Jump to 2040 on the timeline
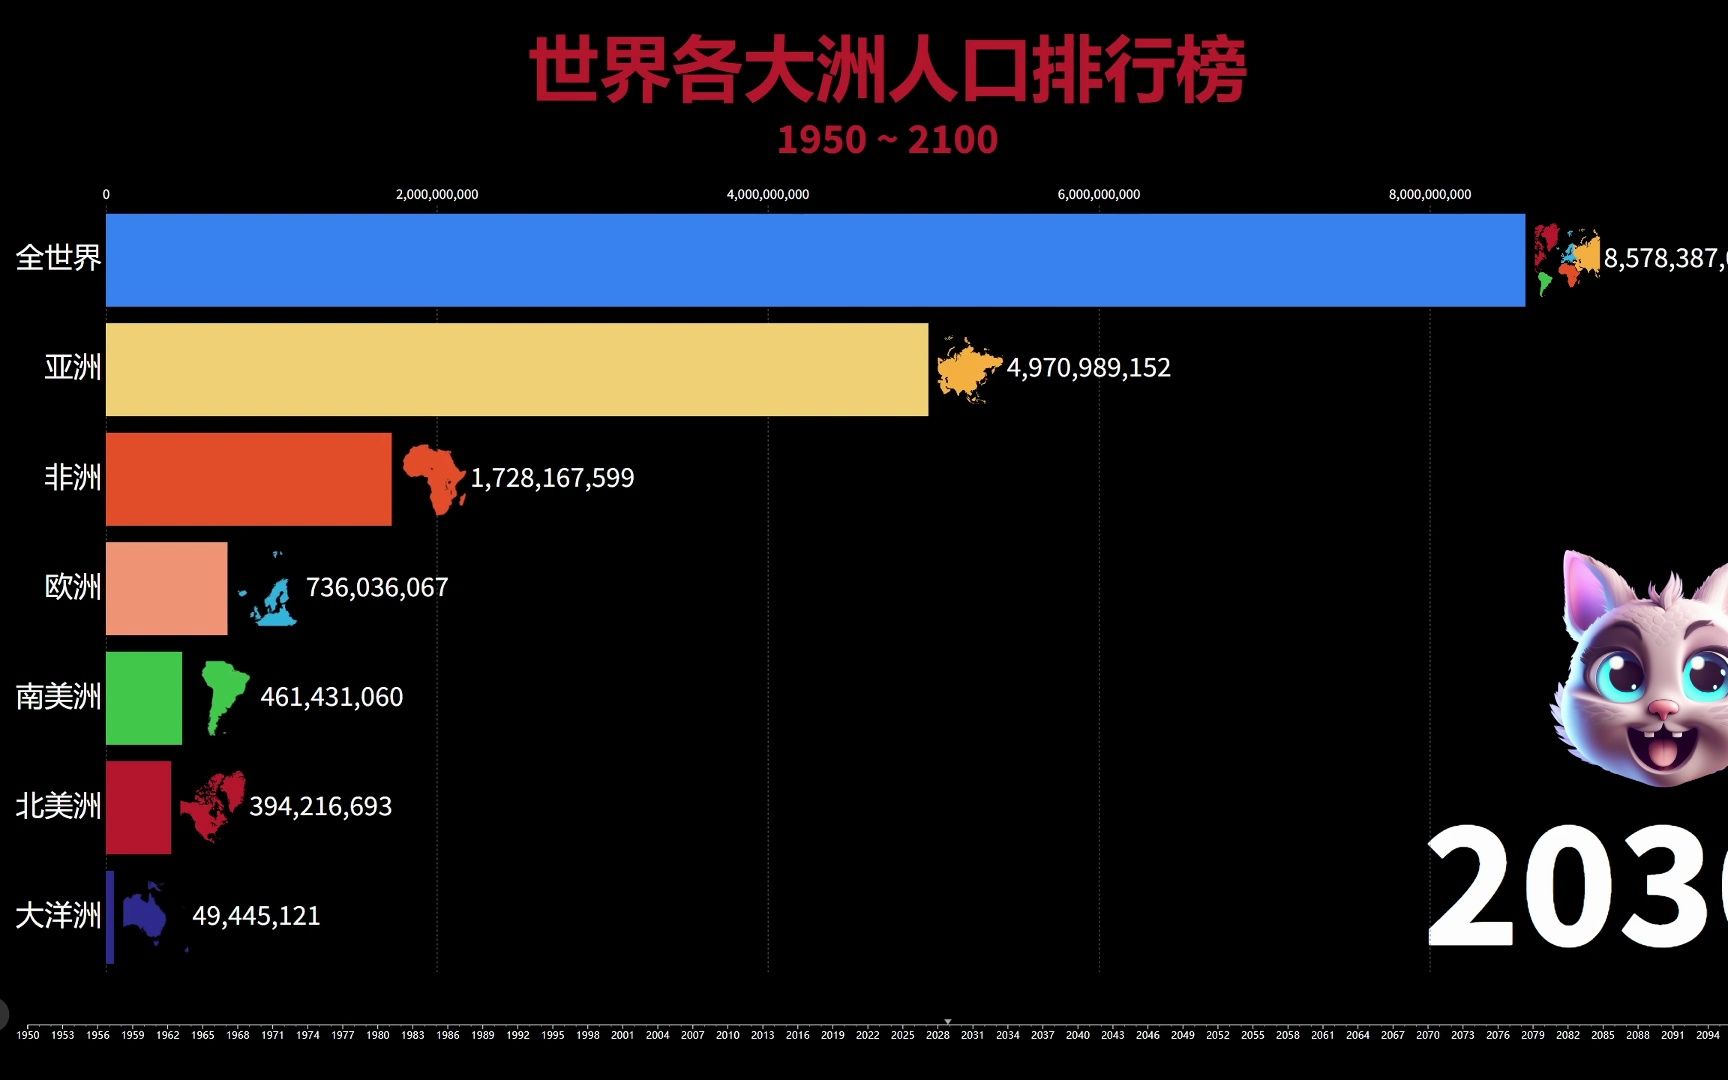1728x1080 pixels. (x=1078, y=1035)
